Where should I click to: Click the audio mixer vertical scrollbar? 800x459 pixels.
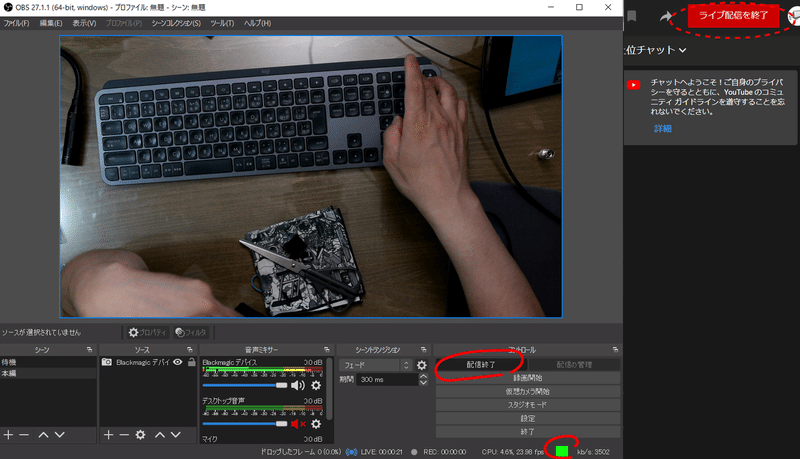[x=330, y=390]
